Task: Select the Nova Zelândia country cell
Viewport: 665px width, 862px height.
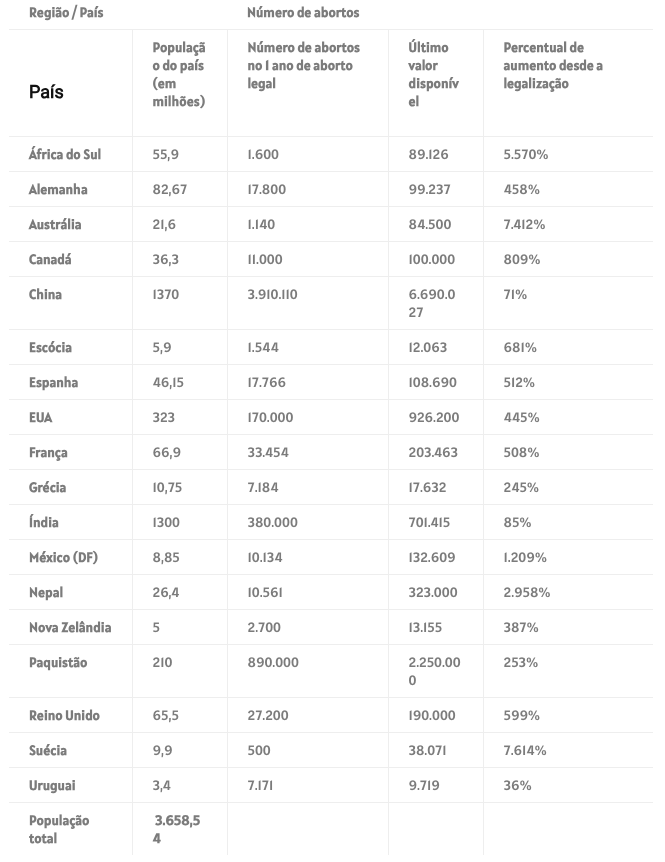Action: (70, 627)
